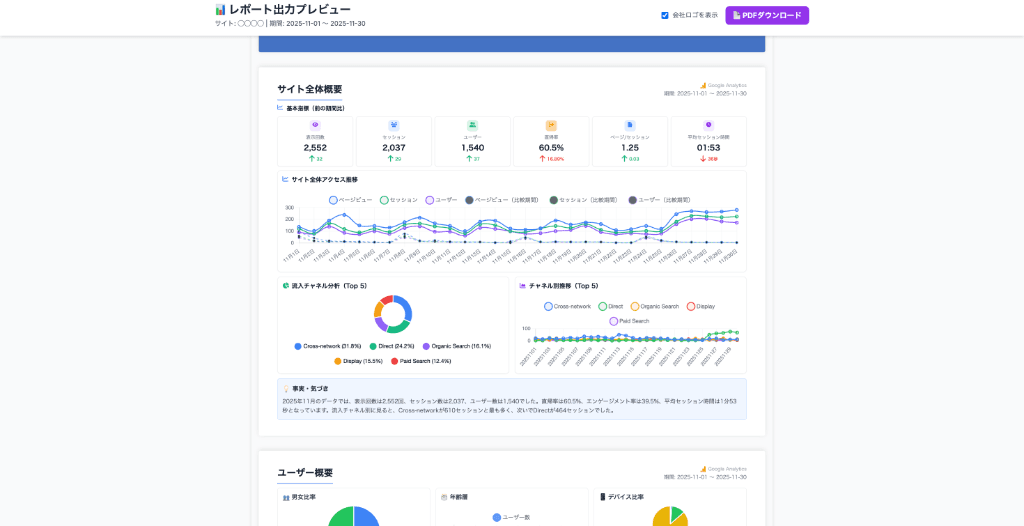Click the 表示回数 eye icon
Viewport: 1024px width, 526px height.
(x=315, y=125)
